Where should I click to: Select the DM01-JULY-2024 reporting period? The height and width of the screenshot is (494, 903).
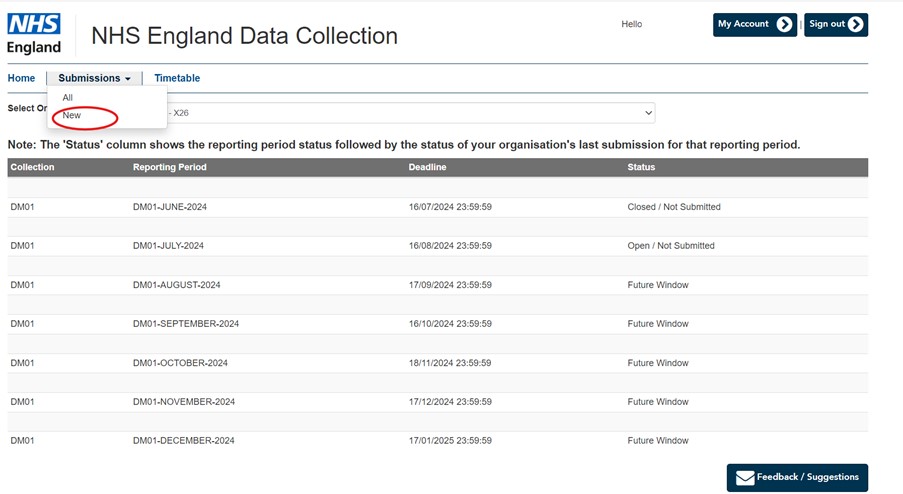pos(168,245)
